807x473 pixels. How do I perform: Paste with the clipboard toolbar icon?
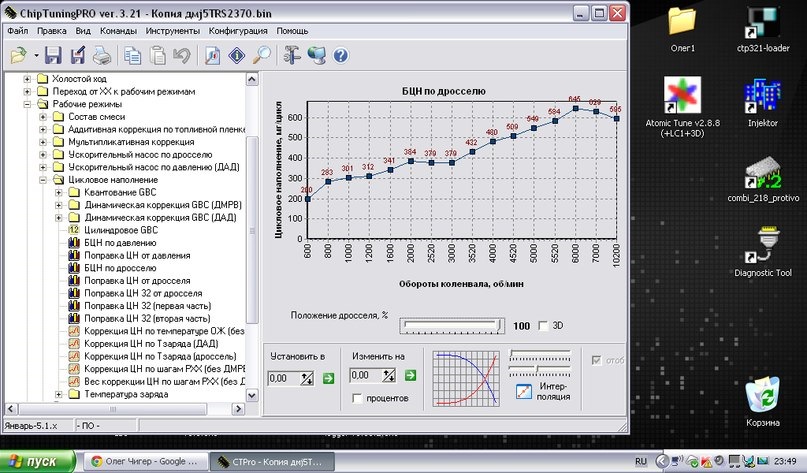tap(157, 55)
